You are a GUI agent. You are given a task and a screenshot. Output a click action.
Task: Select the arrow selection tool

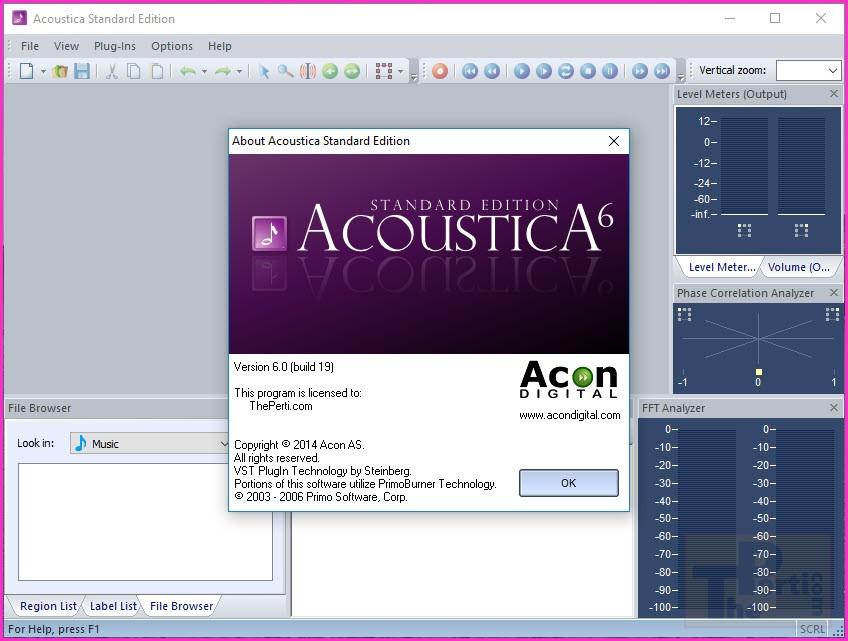(263, 71)
